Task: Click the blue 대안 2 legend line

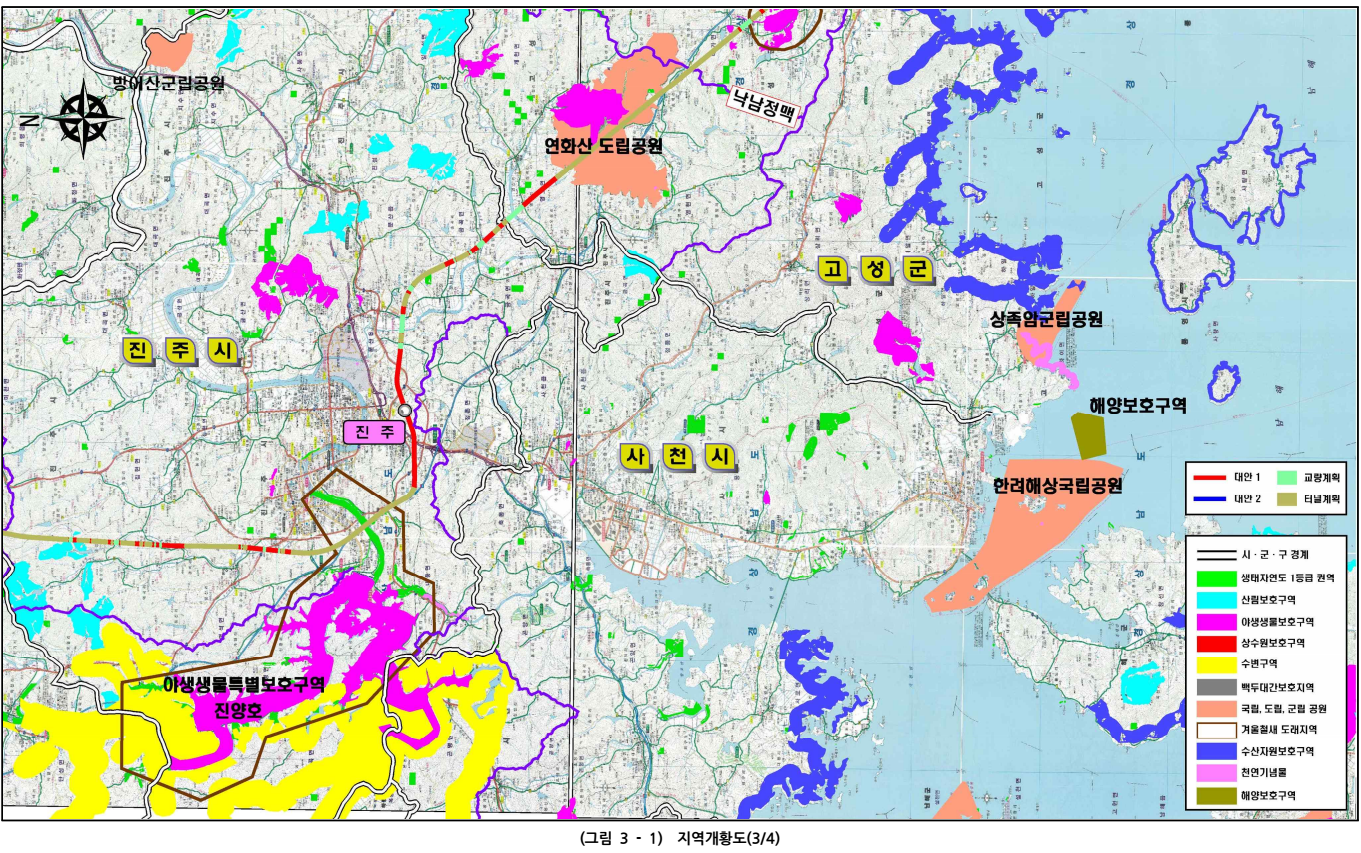Action: (x=1212, y=498)
